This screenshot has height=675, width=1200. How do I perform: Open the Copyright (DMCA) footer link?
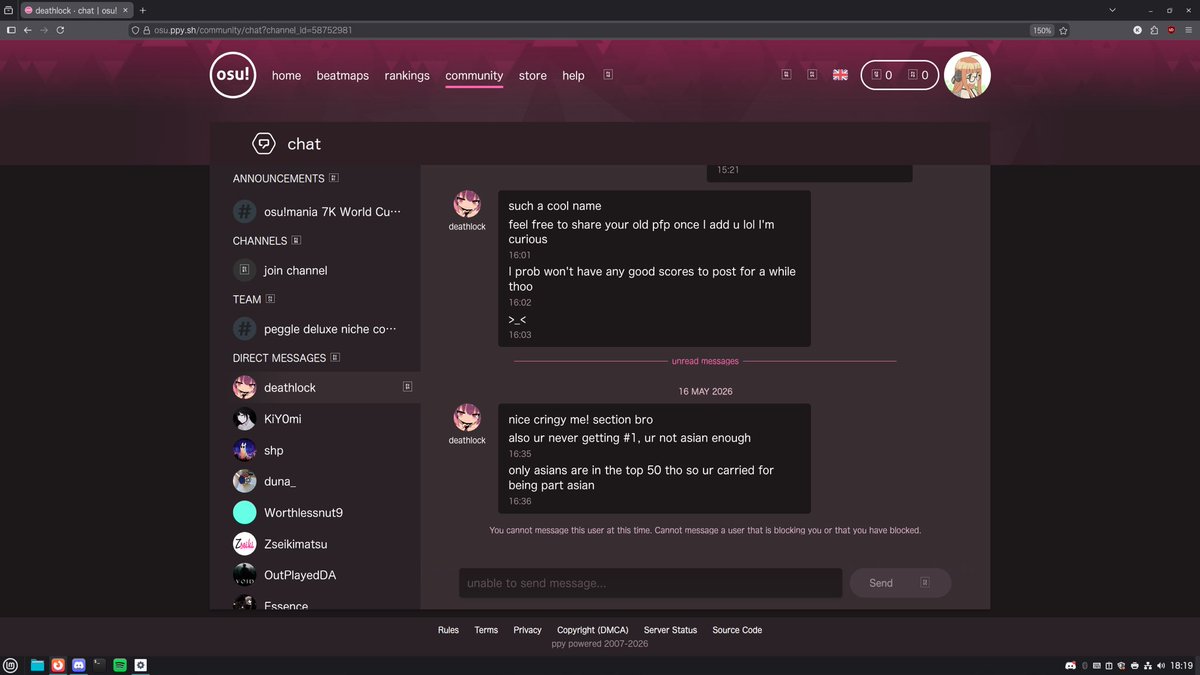(x=593, y=630)
